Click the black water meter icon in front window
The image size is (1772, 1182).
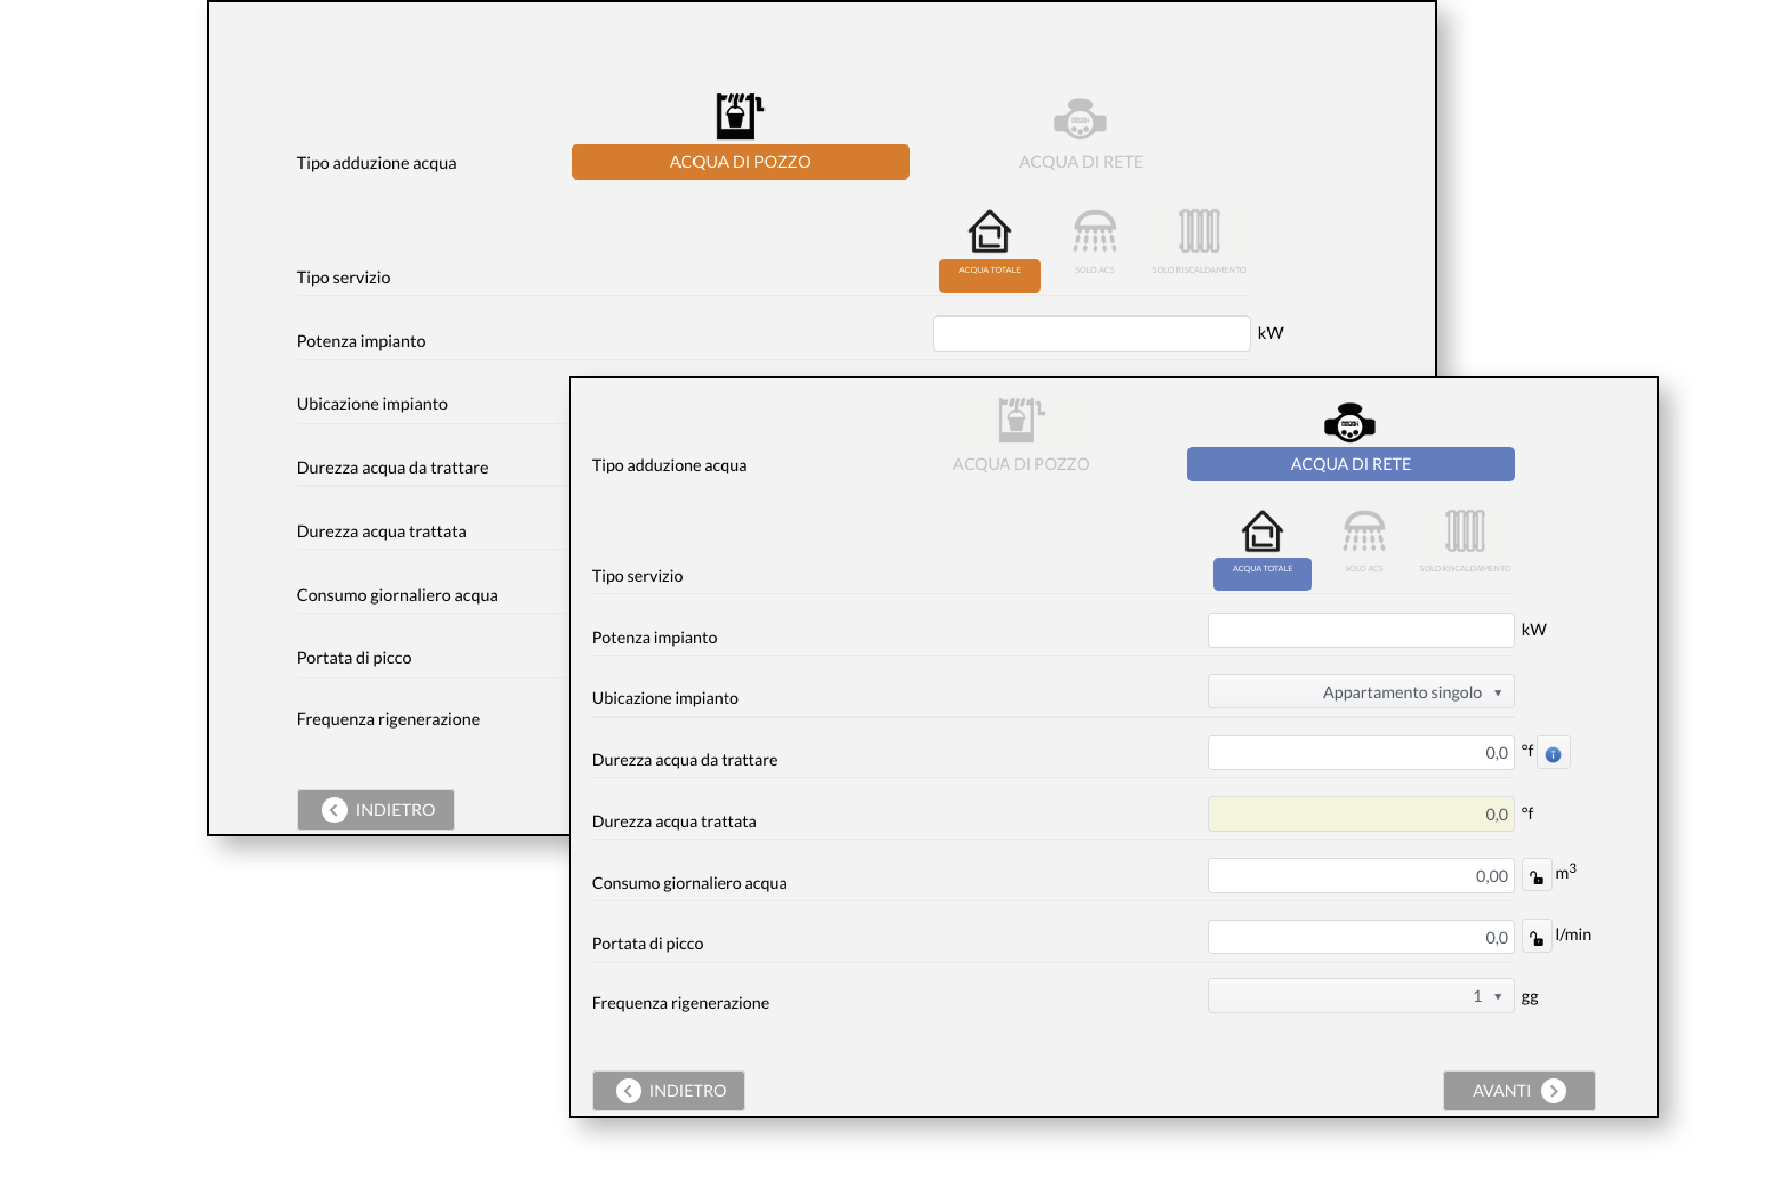click(x=1350, y=423)
